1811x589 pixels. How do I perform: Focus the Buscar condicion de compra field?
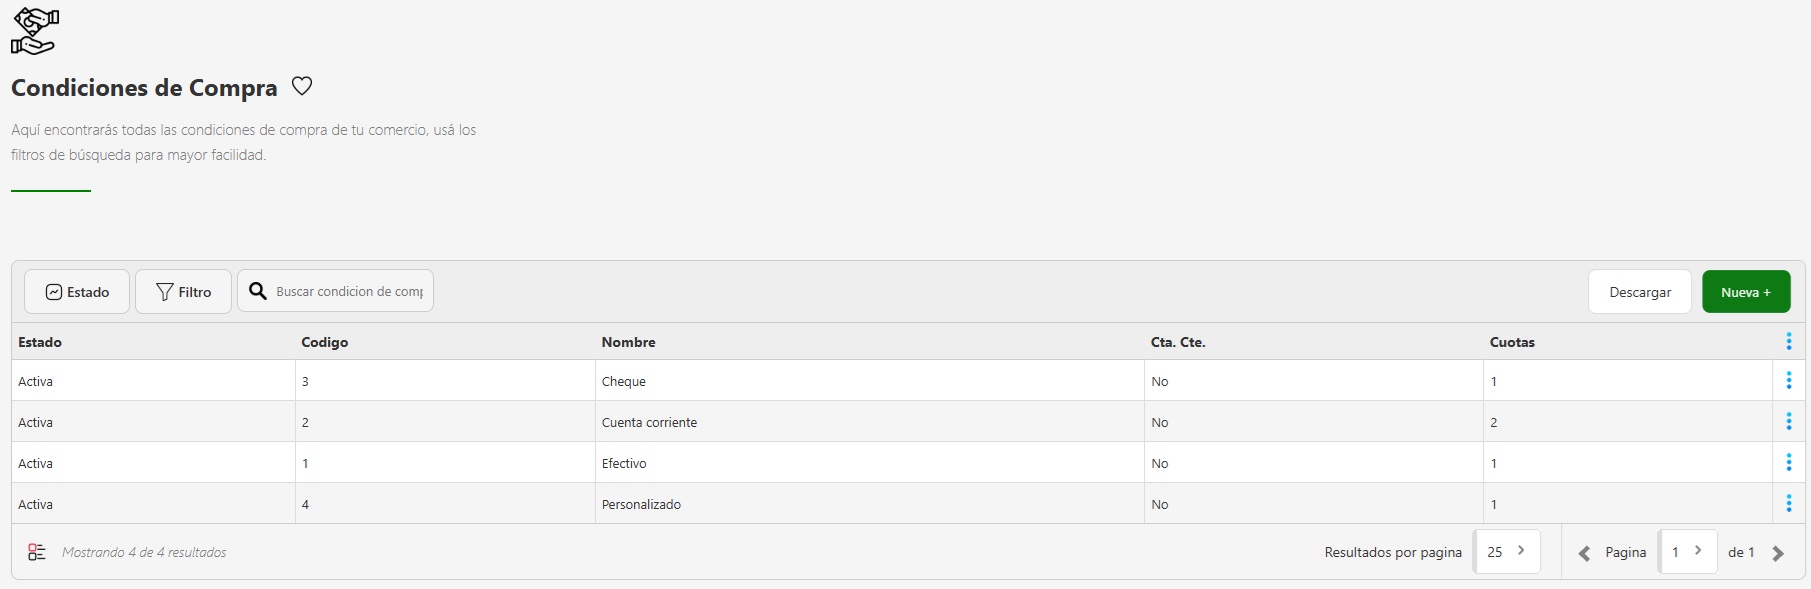coord(349,291)
